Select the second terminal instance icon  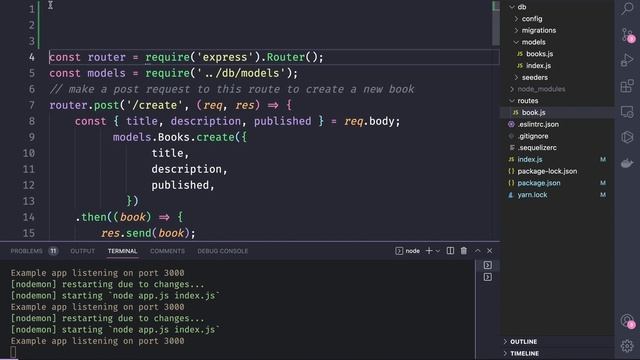(487, 277)
